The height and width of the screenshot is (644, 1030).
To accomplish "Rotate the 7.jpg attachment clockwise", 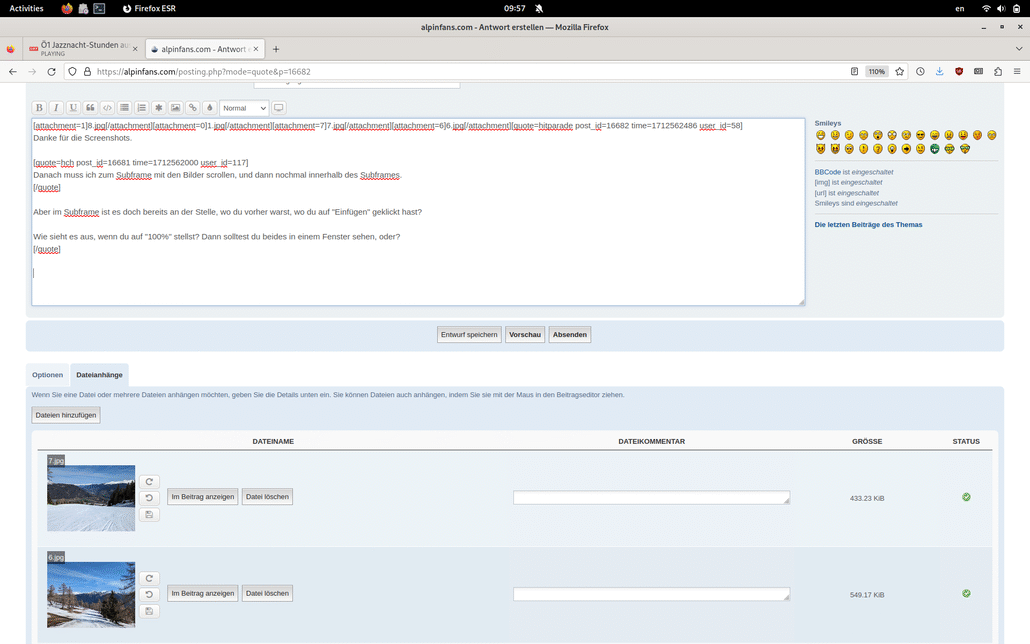I will (149, 481).
